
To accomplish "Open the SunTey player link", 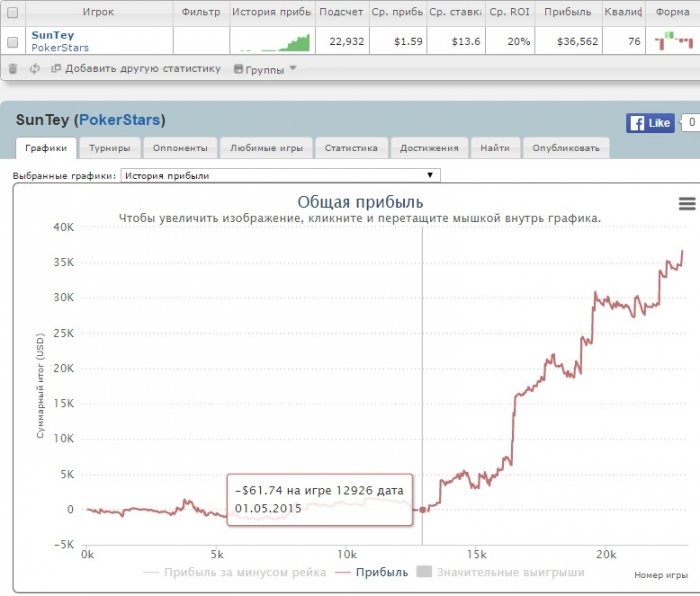I will pyautogui.click(x=53, y=35).
